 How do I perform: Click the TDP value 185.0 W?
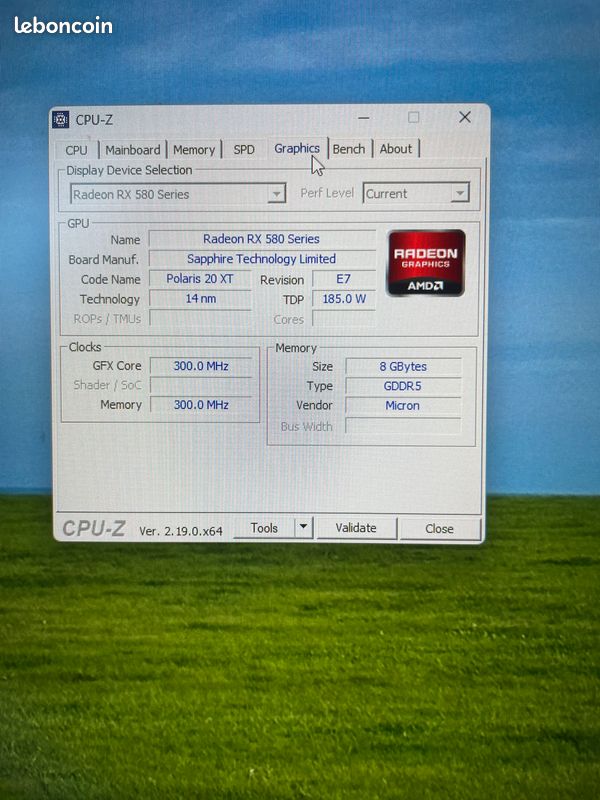pos(344,299)
